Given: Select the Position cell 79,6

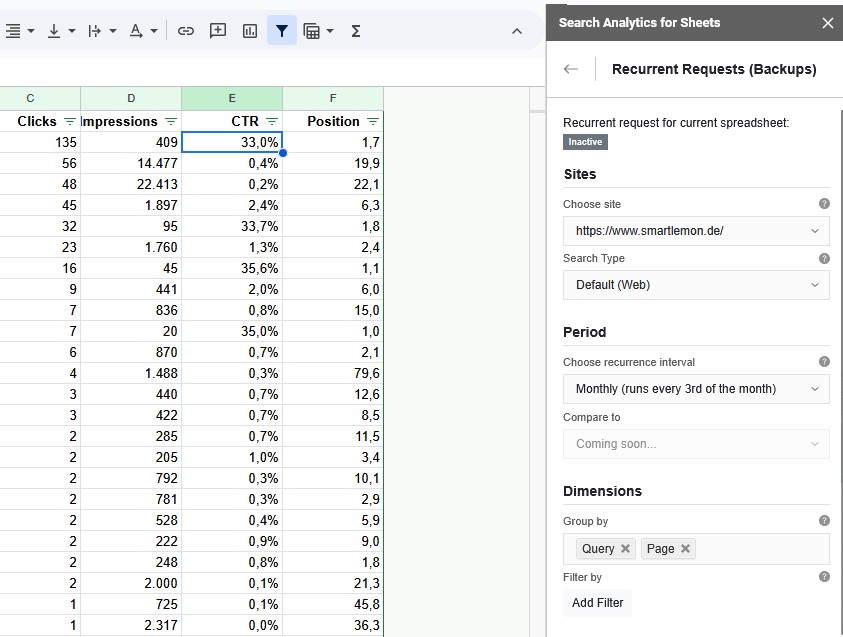Looking at the screenshot, I should point(333,373).
